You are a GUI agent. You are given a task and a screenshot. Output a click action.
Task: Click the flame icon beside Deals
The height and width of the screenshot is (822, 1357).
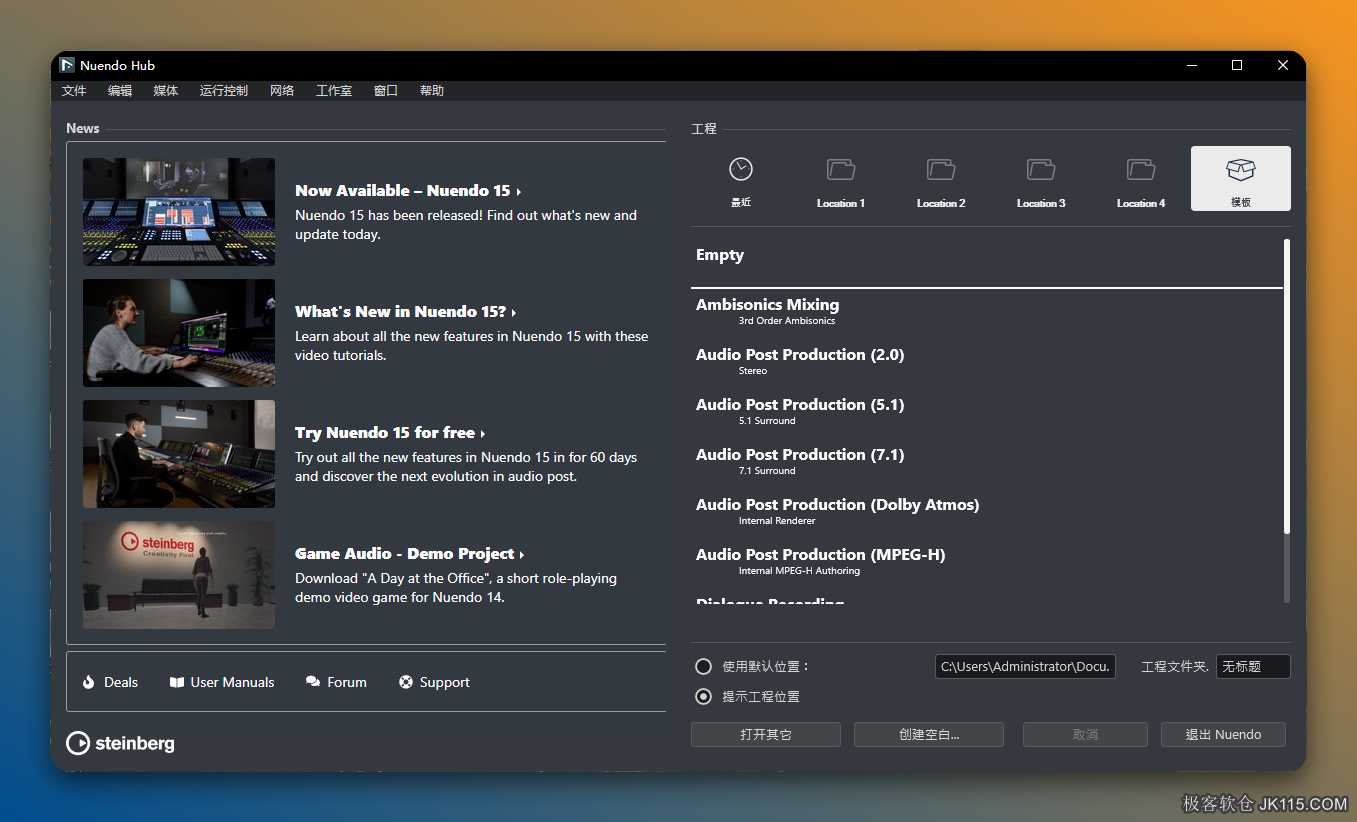coord(88,682)
